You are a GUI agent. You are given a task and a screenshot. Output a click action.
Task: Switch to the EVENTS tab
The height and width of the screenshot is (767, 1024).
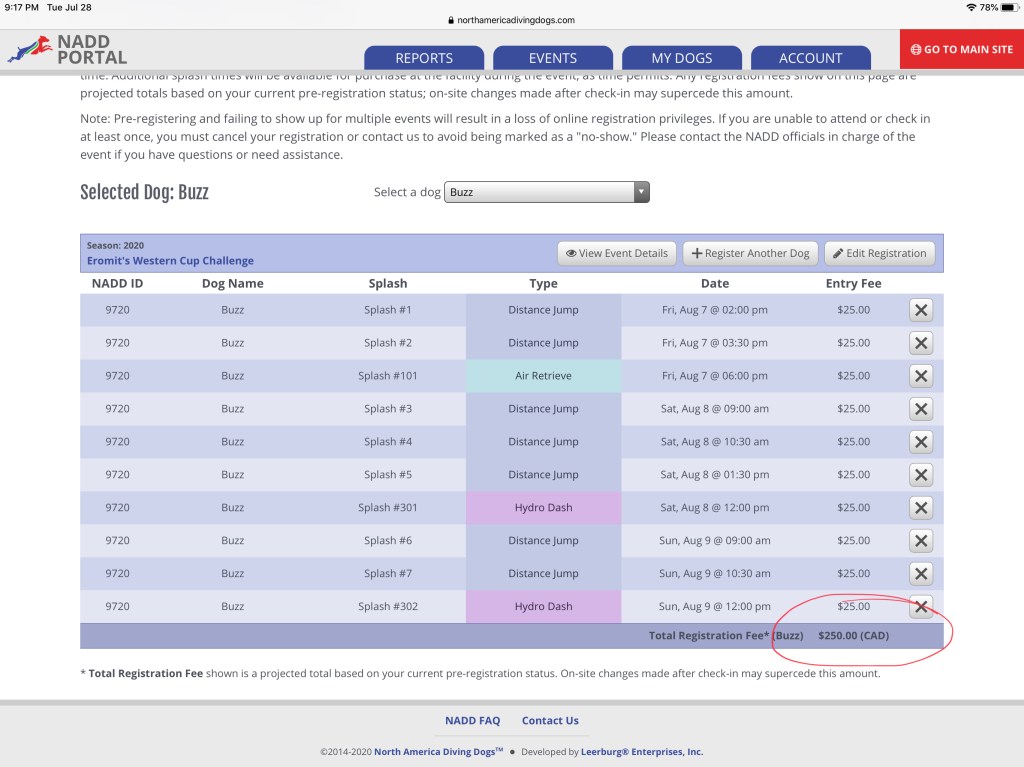point(553,58)
